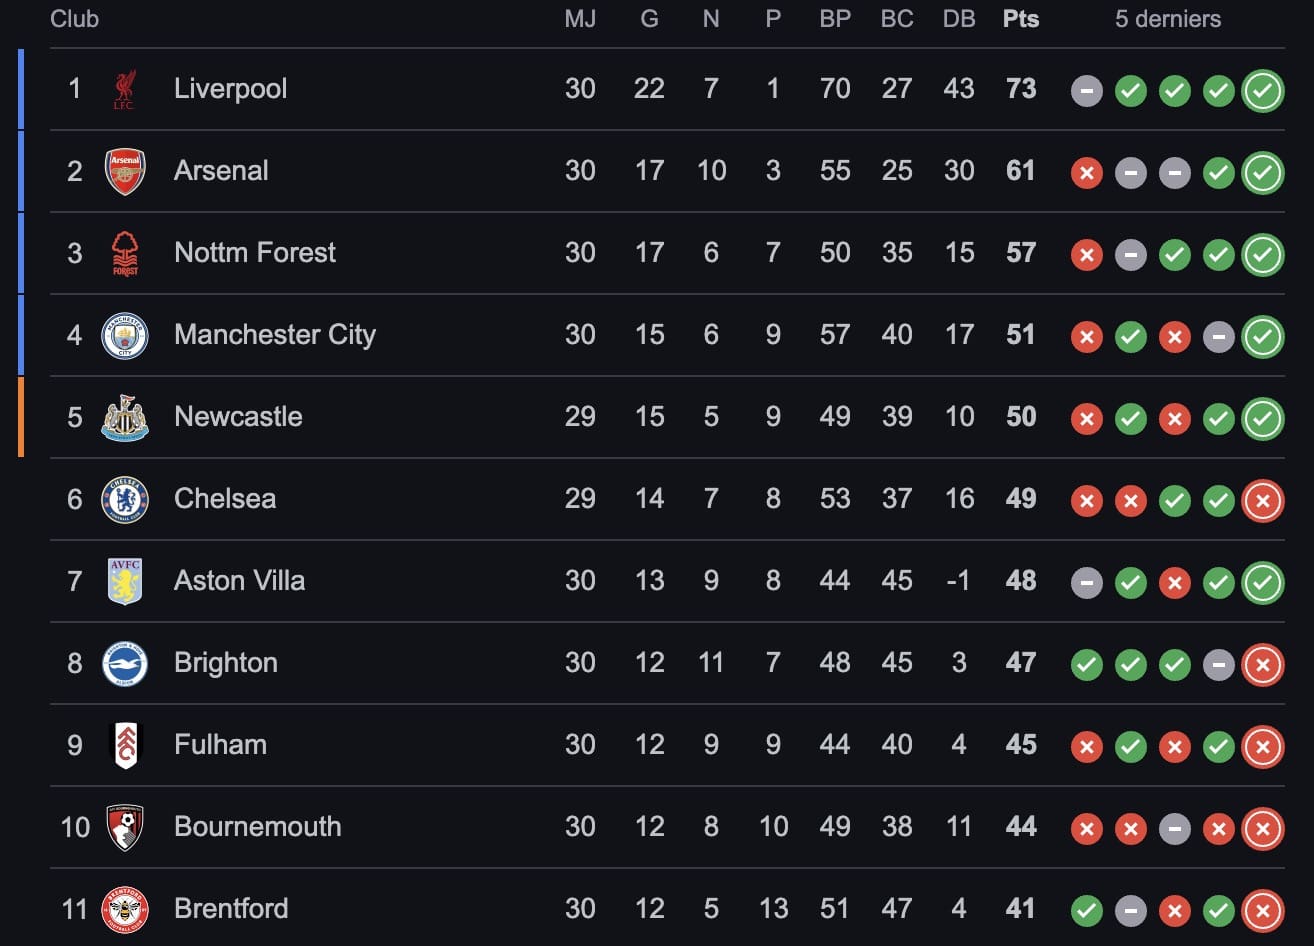Click the Newcastle club crest

[x=125, y=417]
